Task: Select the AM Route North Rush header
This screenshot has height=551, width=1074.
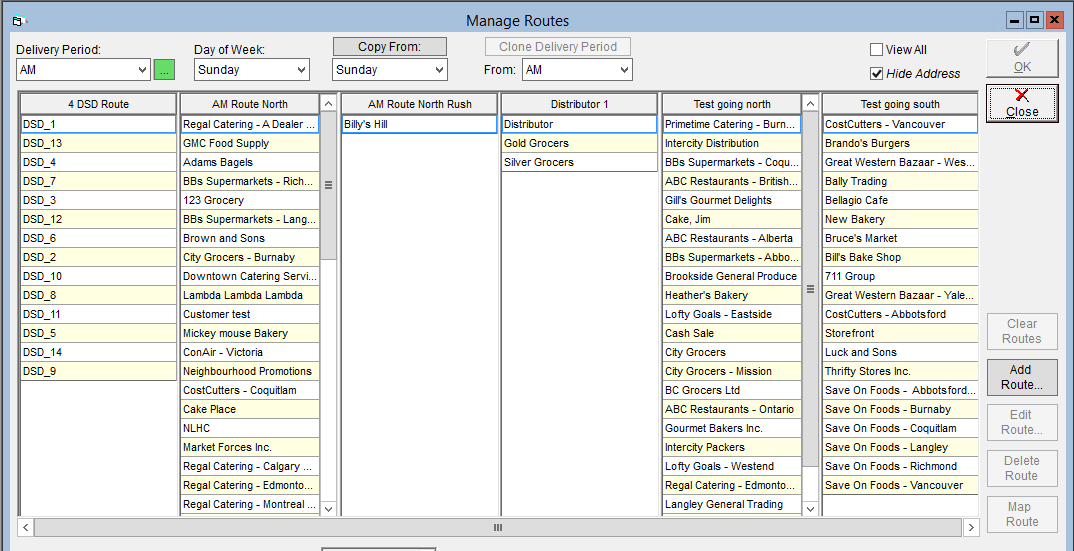Action: point(419,104)
